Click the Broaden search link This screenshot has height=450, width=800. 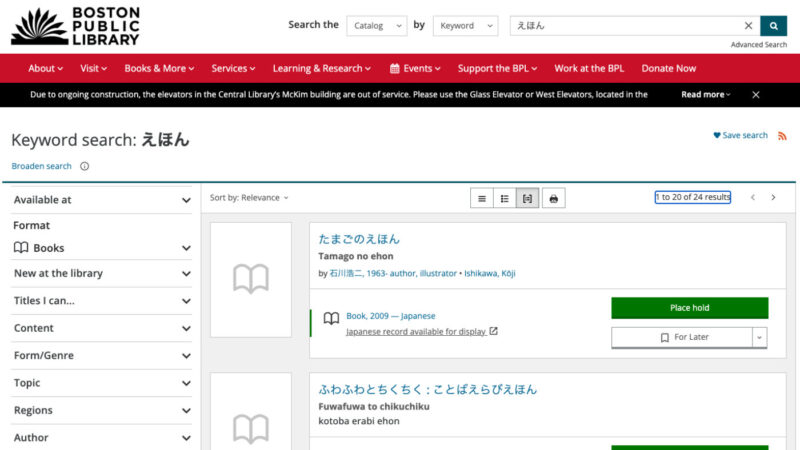point(41,166)
